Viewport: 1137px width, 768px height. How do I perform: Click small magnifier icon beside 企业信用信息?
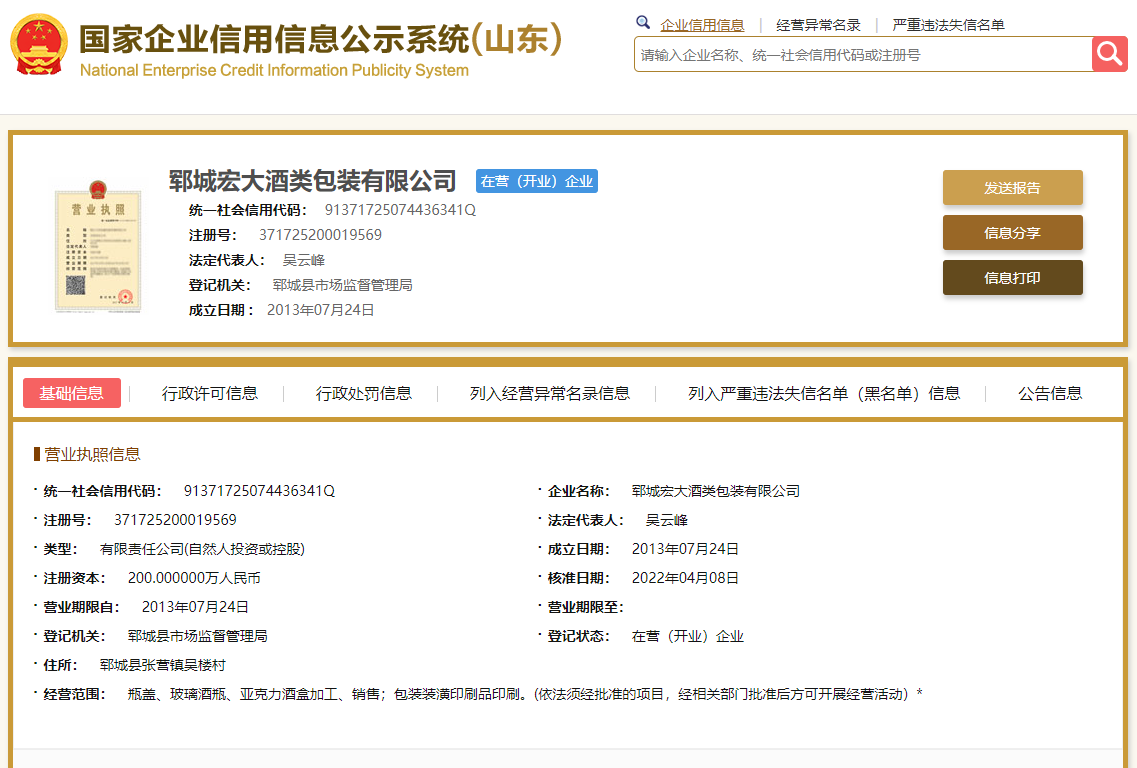click(x=643, y=22)
